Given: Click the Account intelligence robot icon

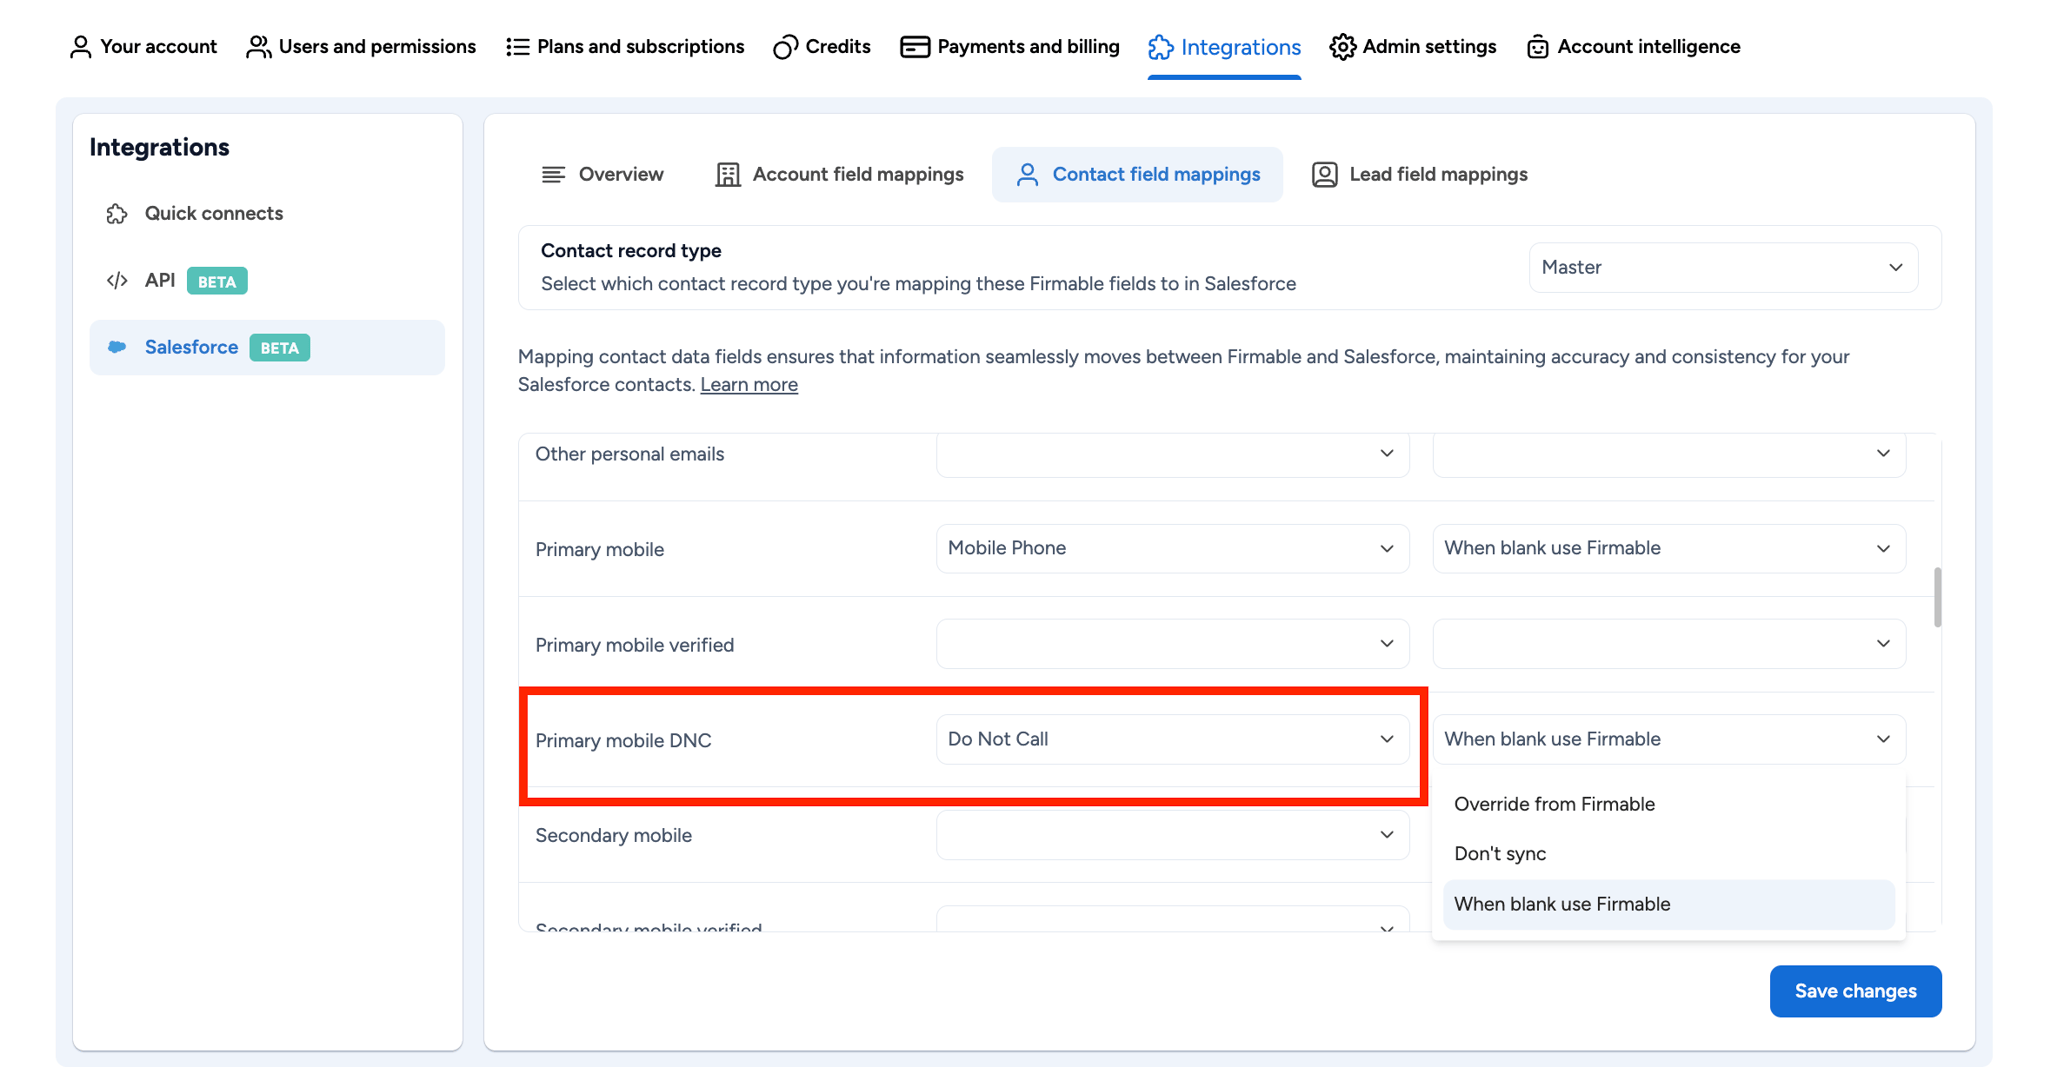Looking at the screenshot, I should pyautogui.click(x=1537, y=47).
